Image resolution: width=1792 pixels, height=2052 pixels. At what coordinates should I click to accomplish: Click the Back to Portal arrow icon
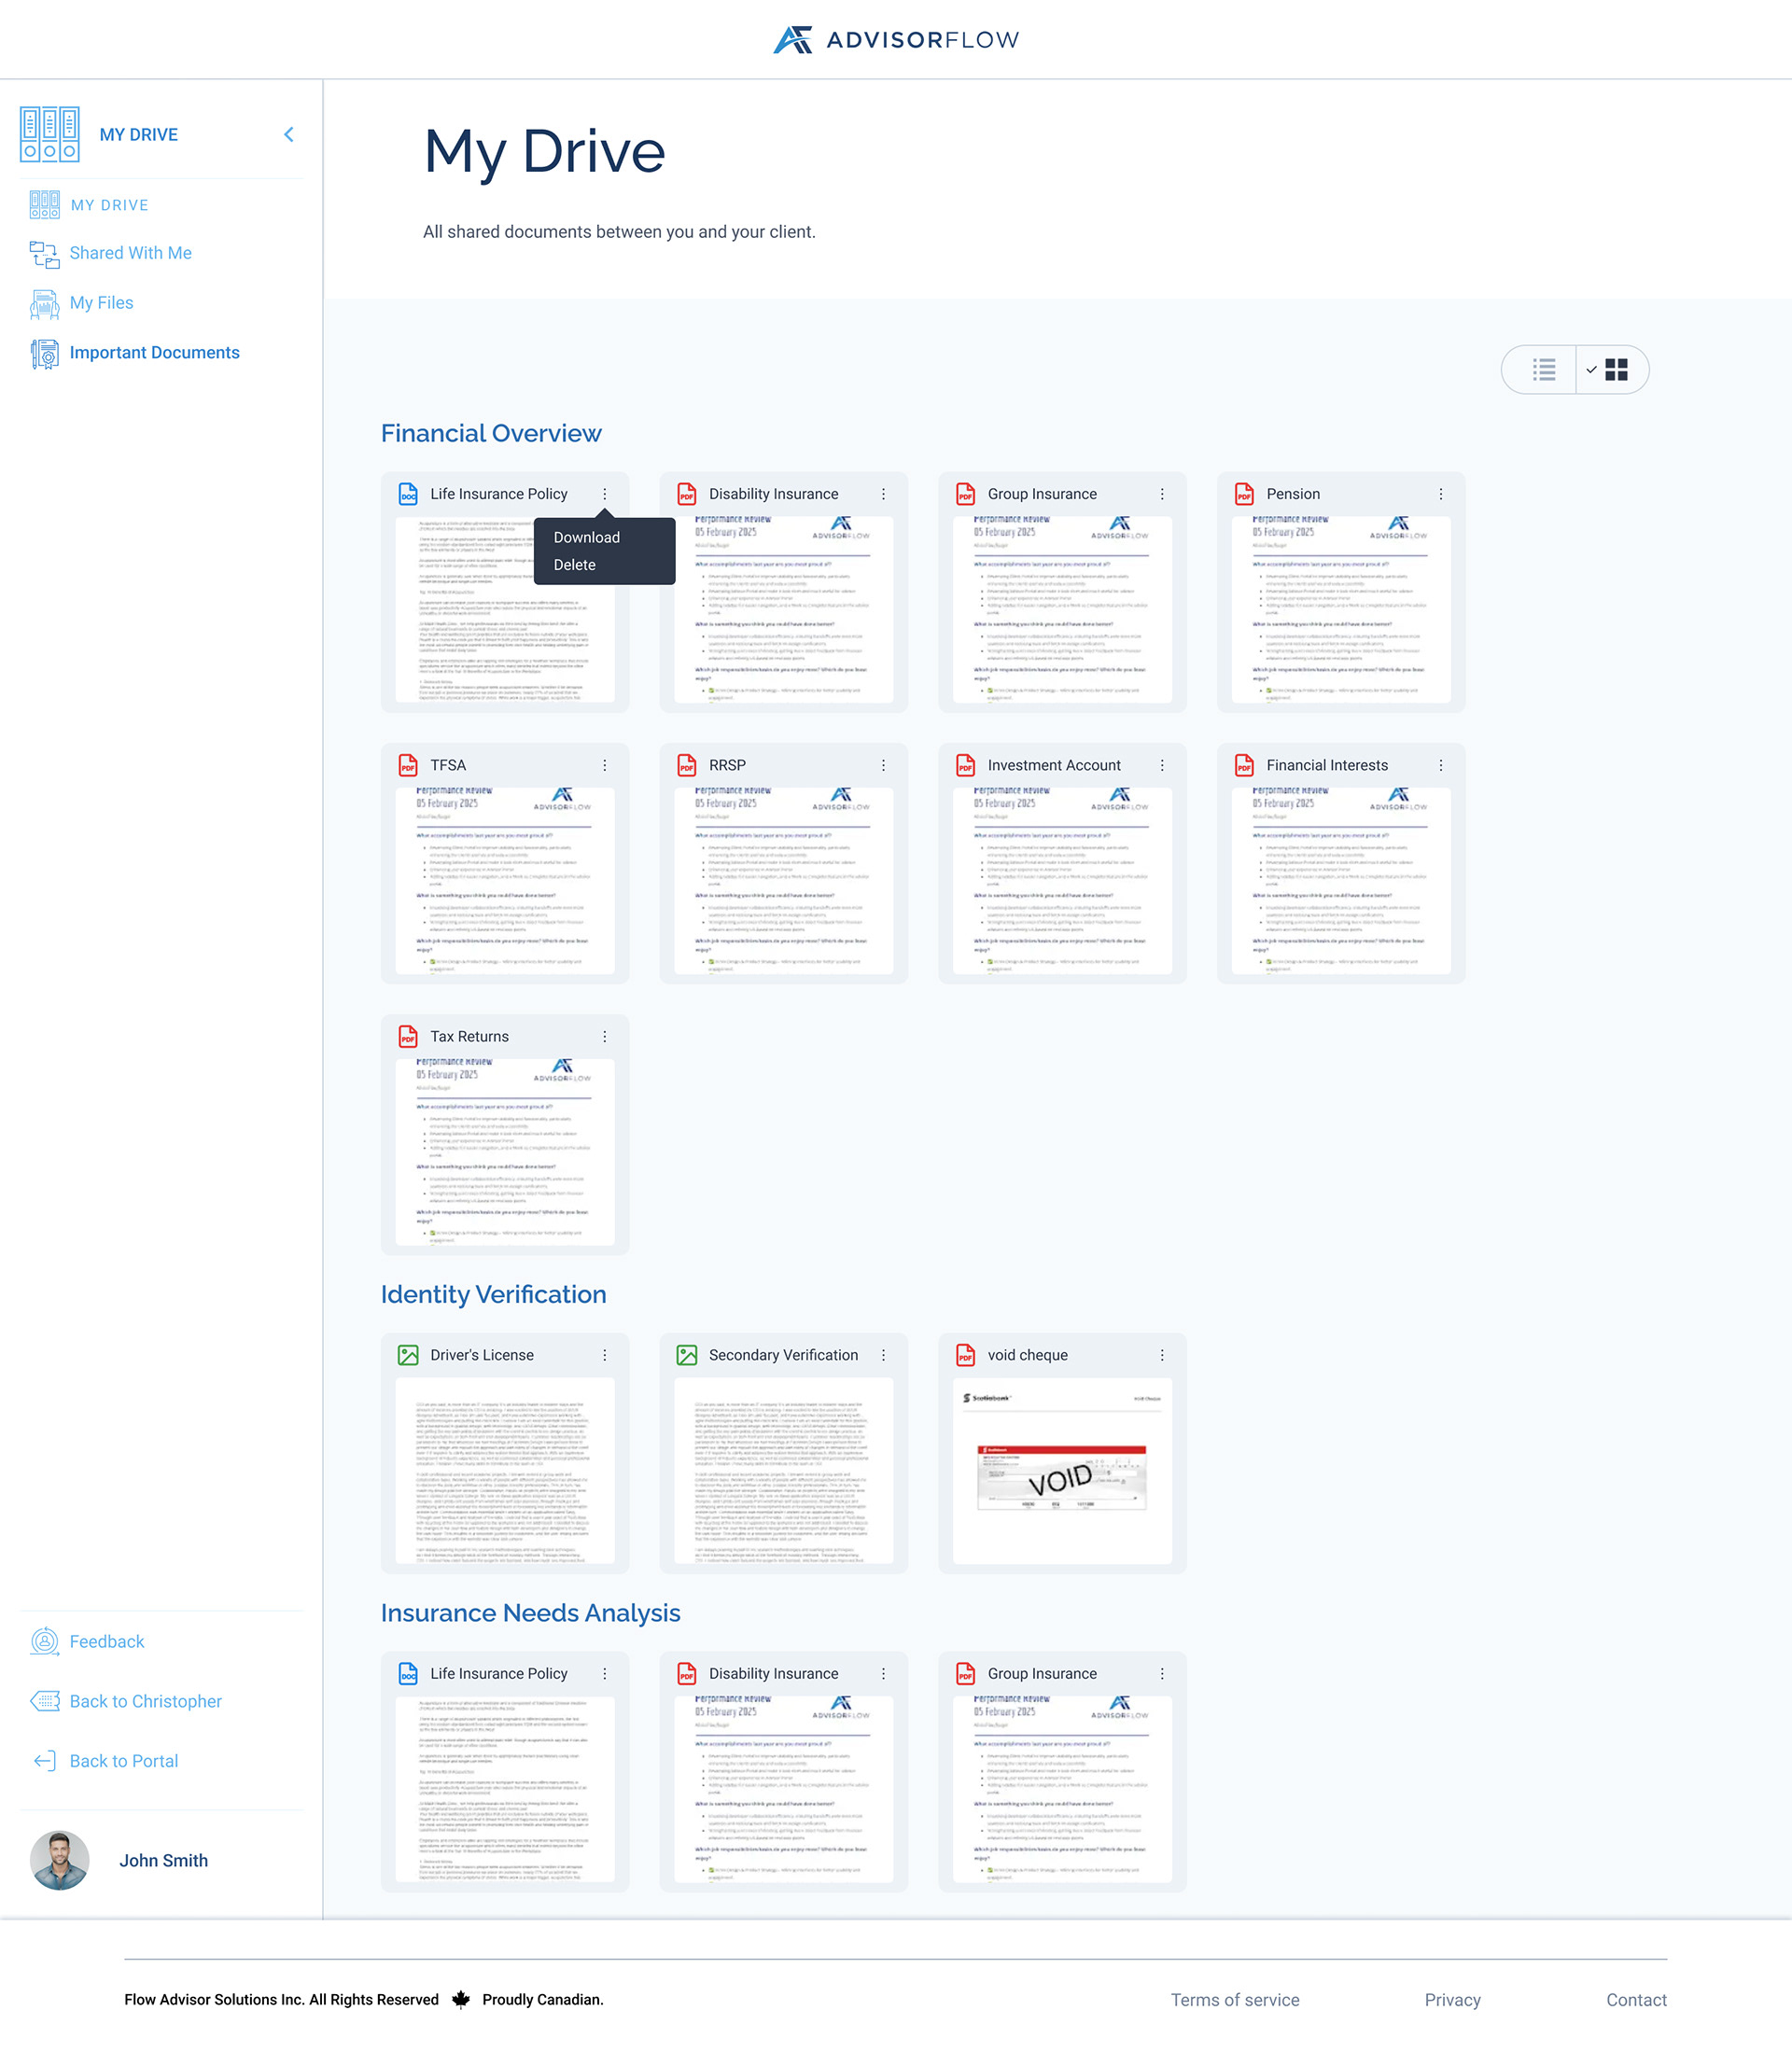44,1761
